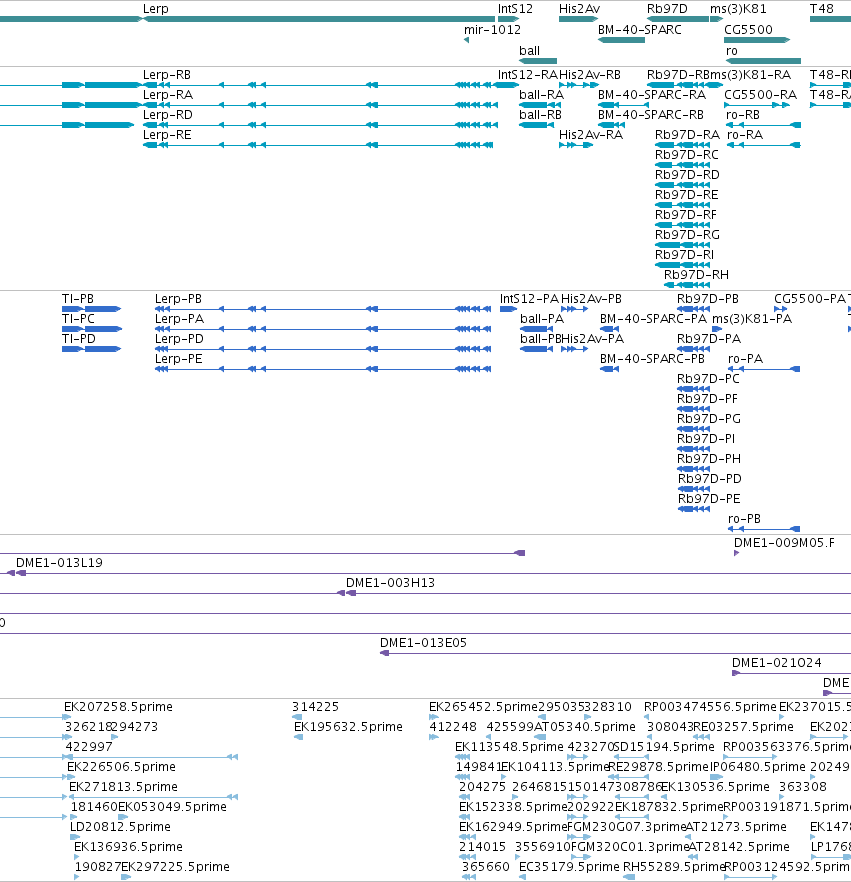Screen dimensions: 851x882
Task: Click the Lerp-PE protein label
Action: 179,359
